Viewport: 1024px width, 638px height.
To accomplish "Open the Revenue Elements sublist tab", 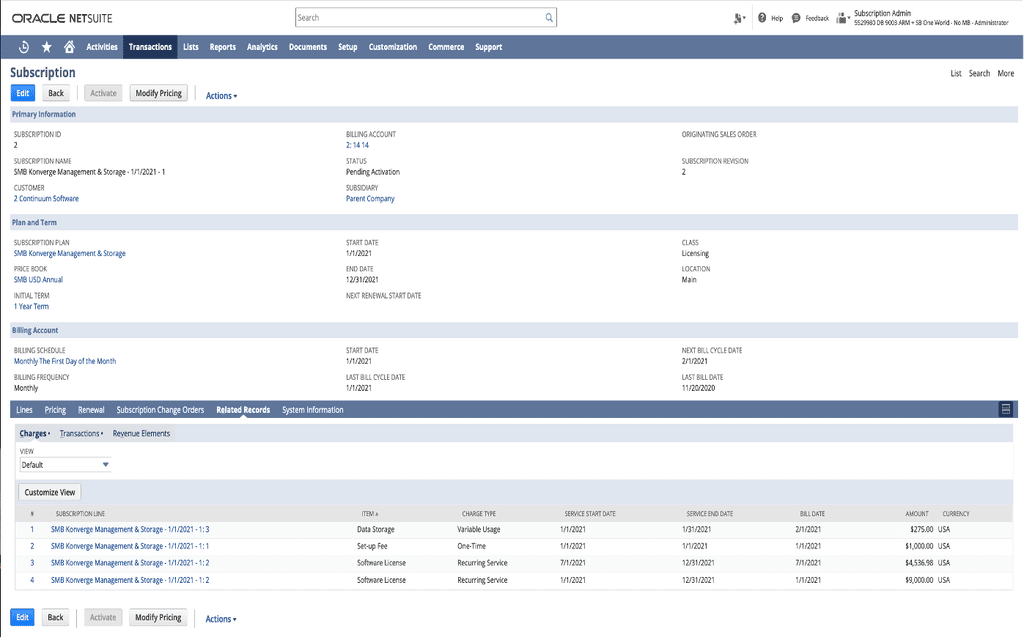I will (141, 434).
